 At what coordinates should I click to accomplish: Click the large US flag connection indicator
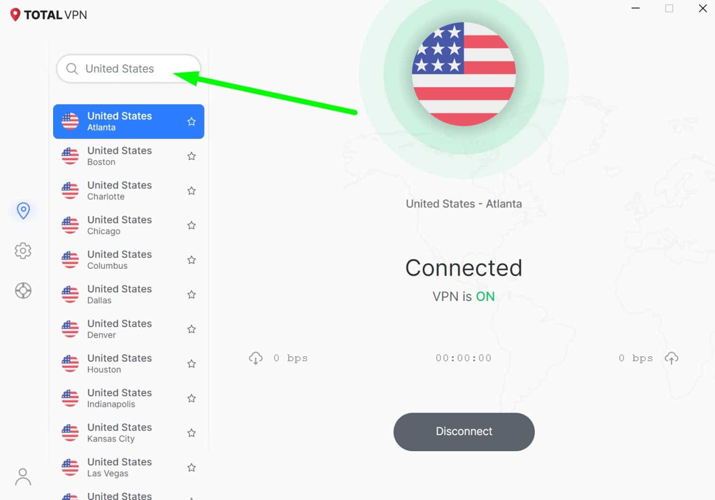(x=464, y=74)
